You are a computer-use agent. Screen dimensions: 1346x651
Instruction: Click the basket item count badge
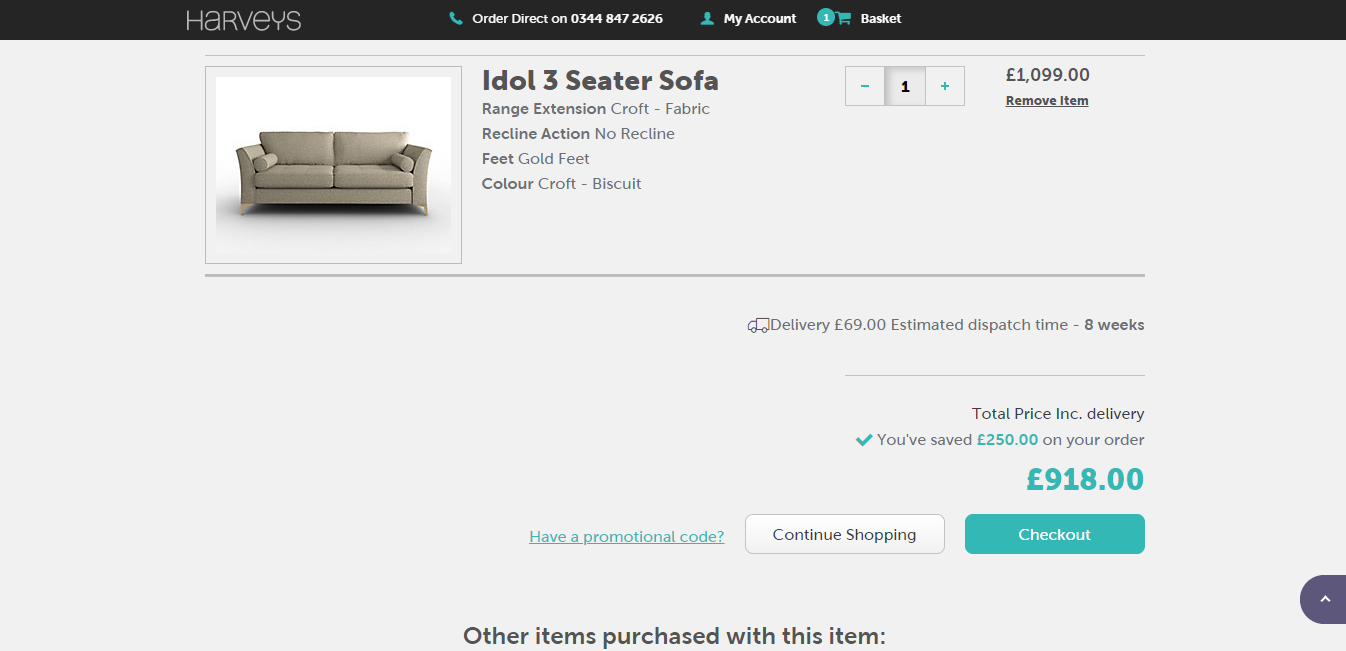point(825,17)
